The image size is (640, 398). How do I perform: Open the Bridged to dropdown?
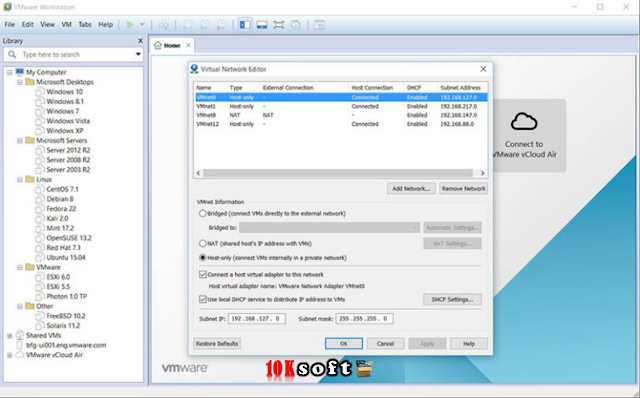click(329, 227)
